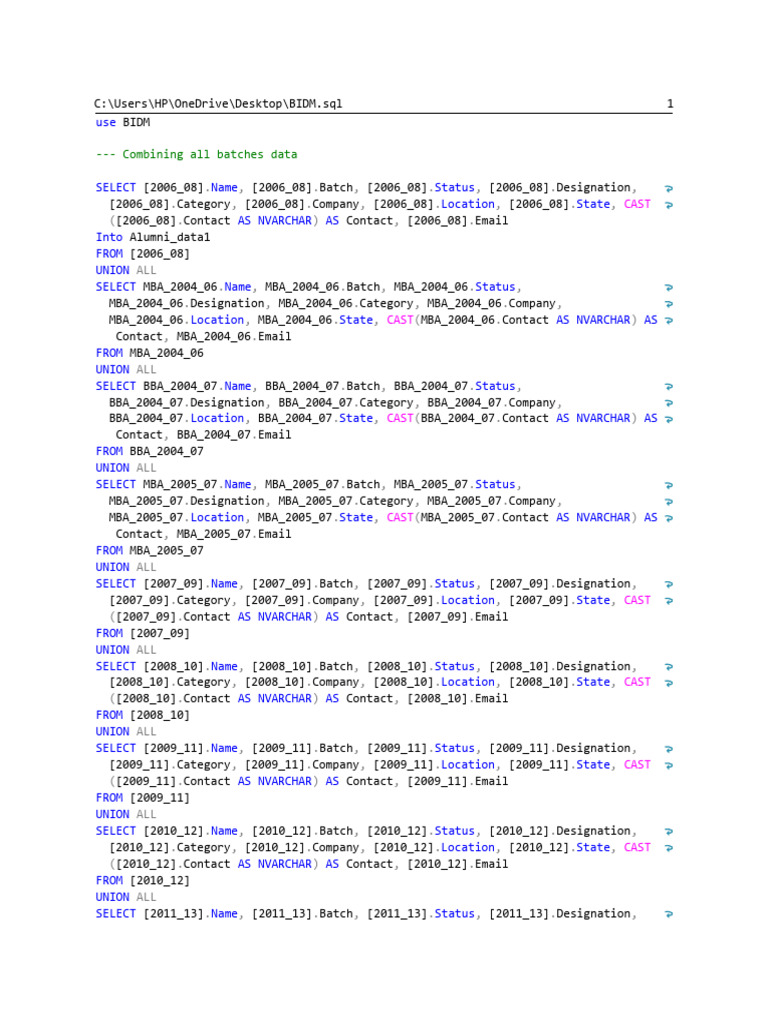The width and height of the screenshot is (768, 1024).
Task: Click 'MBA_2004_06.Designation' column
Action: (187, 303)
